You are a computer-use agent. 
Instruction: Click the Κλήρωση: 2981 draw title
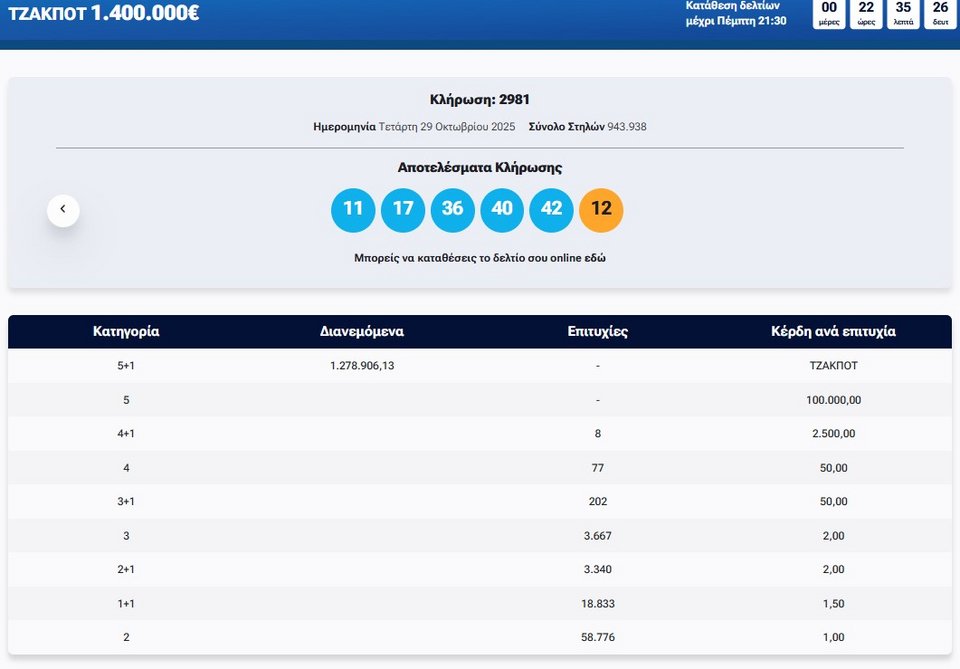(479, 100)
